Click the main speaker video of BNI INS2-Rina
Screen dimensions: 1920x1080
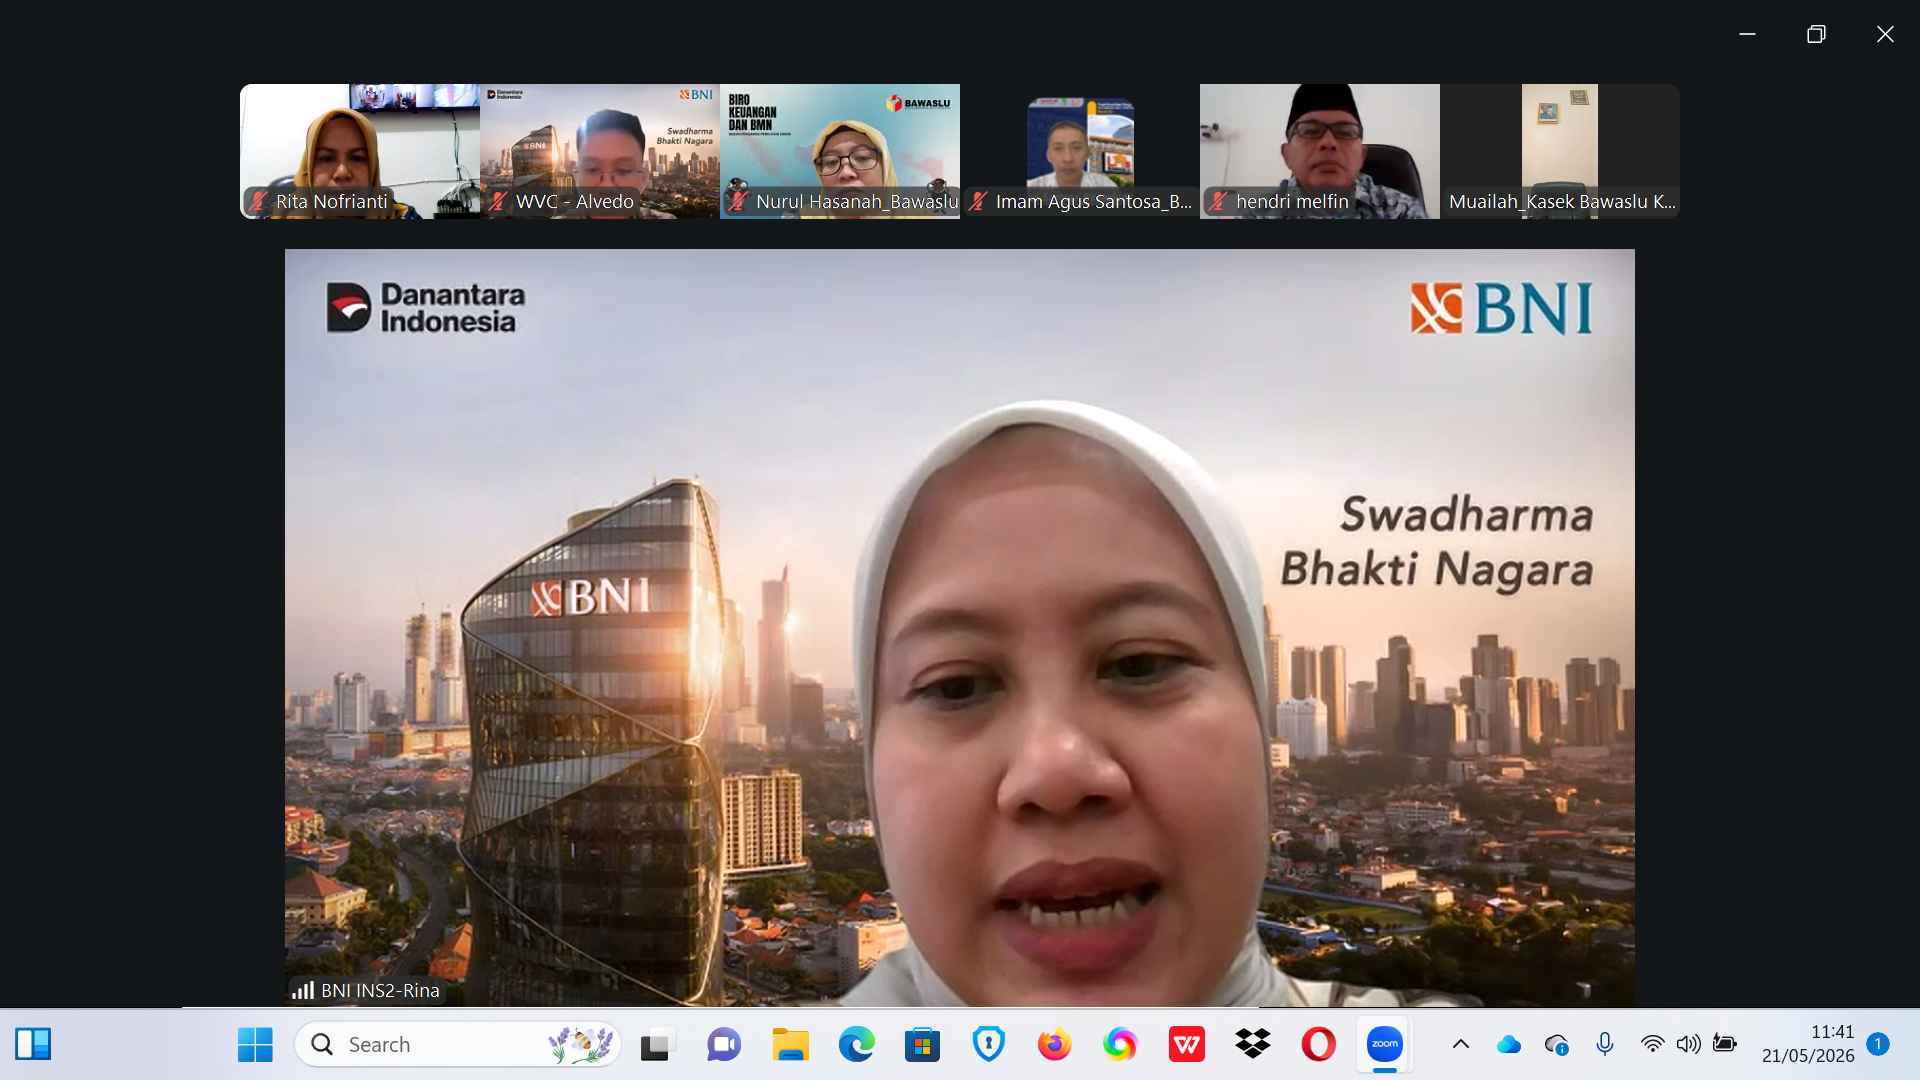click(960, 628)
